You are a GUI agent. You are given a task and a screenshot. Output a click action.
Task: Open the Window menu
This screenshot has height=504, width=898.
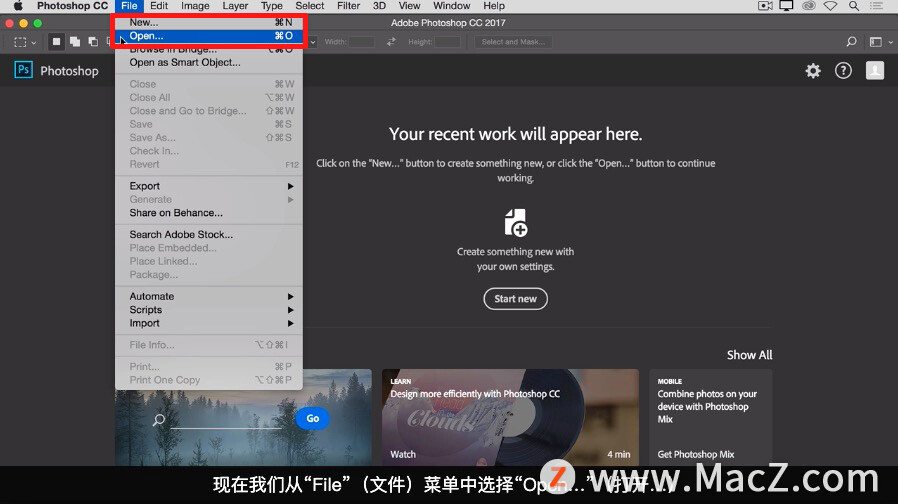pyautogui.click(x=451, y=6)
